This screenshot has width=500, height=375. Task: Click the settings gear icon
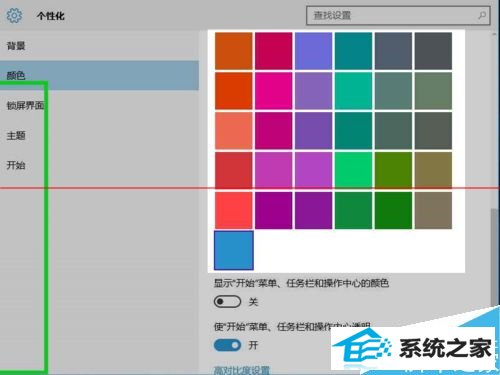pyautogui.click(x=14, y=15)
